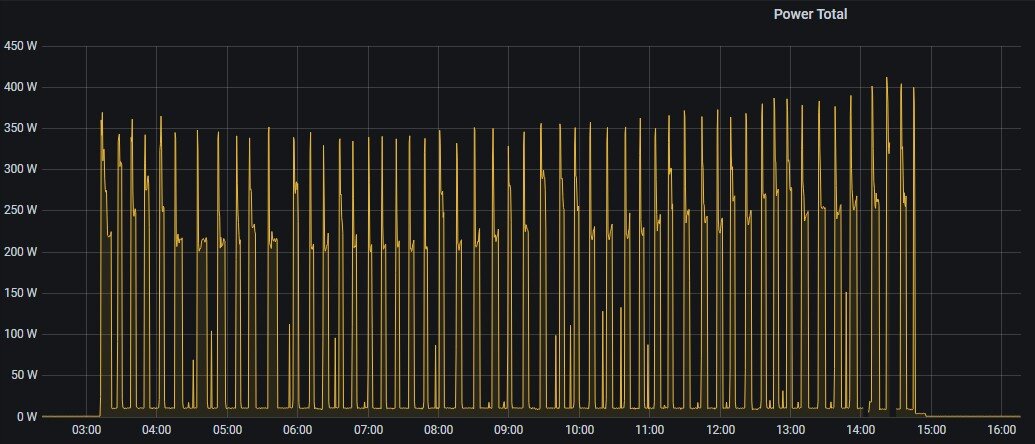Select the 50 W y-axis label
This screenshot has width=1035, height=444.
(22, 375)
